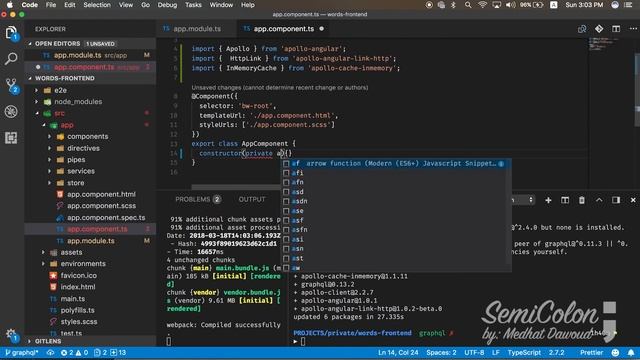Select the 'ase' snippet suggestion

[x=393, y=211]
